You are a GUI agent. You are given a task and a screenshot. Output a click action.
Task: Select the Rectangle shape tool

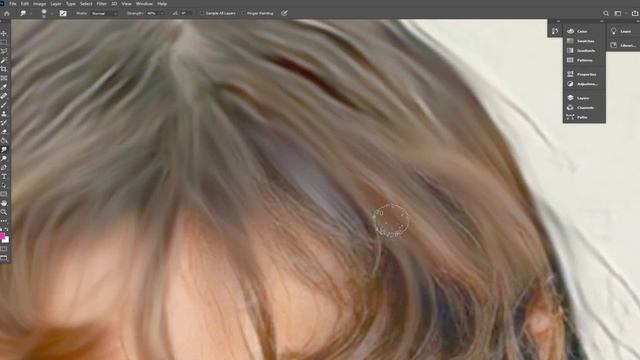tap(4, 194)
